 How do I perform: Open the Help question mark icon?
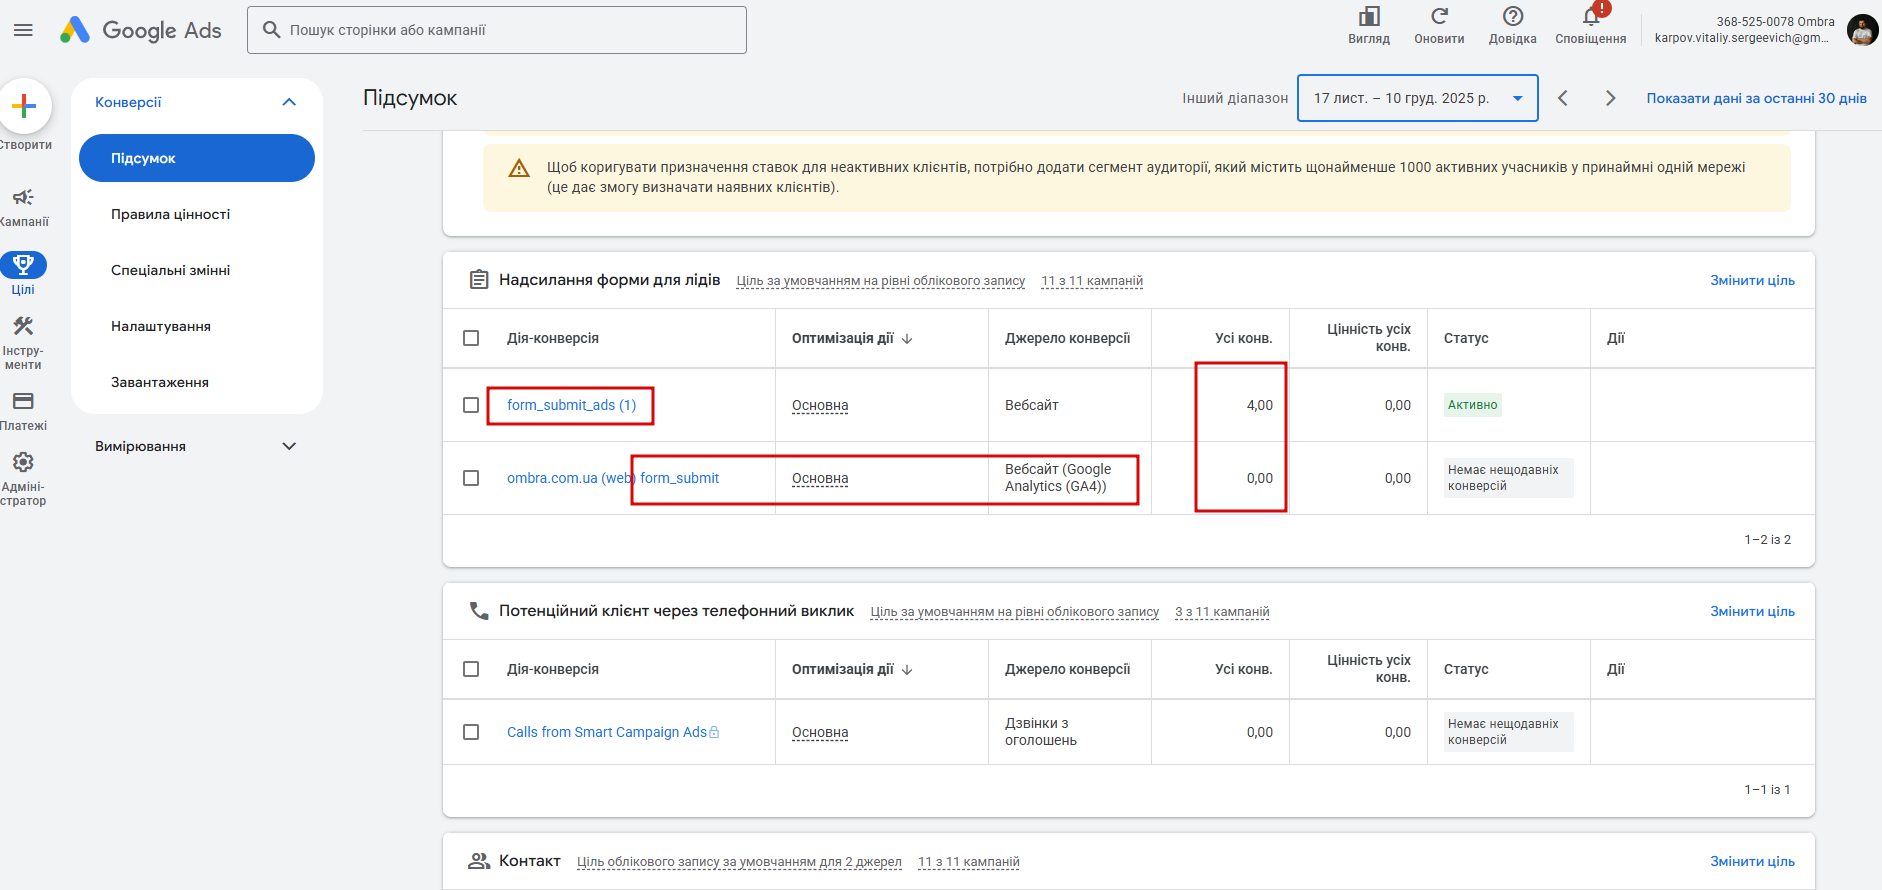point(1513,17)
